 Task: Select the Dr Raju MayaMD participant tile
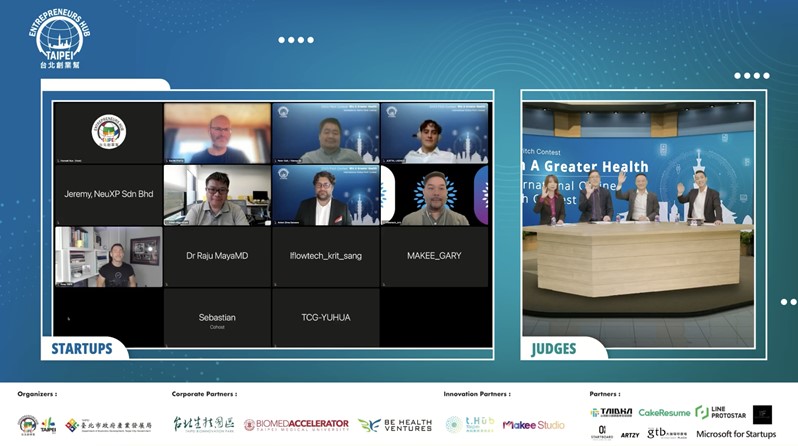tap(217, 256)
